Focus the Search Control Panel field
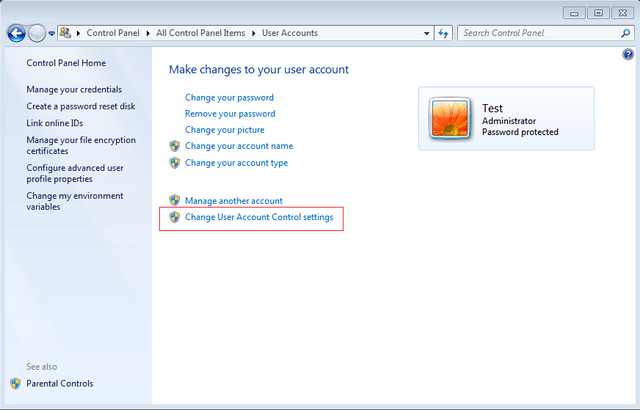Image resolution: width=640 pixels, height=410 pixels. click(x=539, y=33)
